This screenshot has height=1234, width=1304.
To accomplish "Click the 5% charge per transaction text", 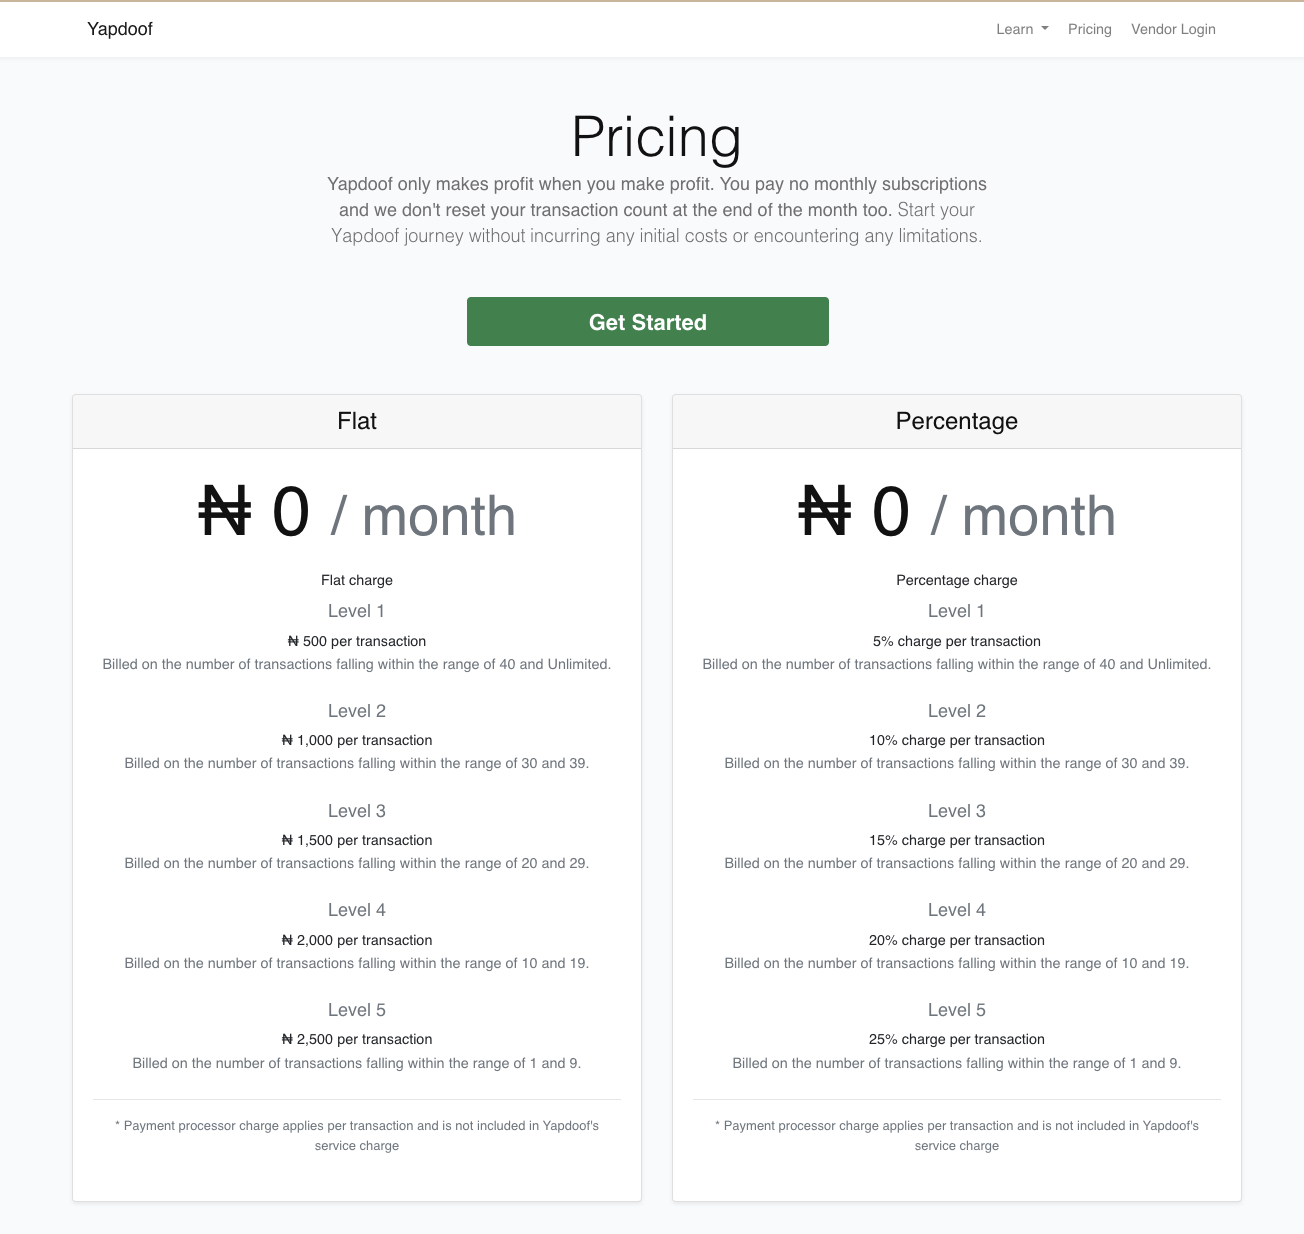I will pos(956,641).
